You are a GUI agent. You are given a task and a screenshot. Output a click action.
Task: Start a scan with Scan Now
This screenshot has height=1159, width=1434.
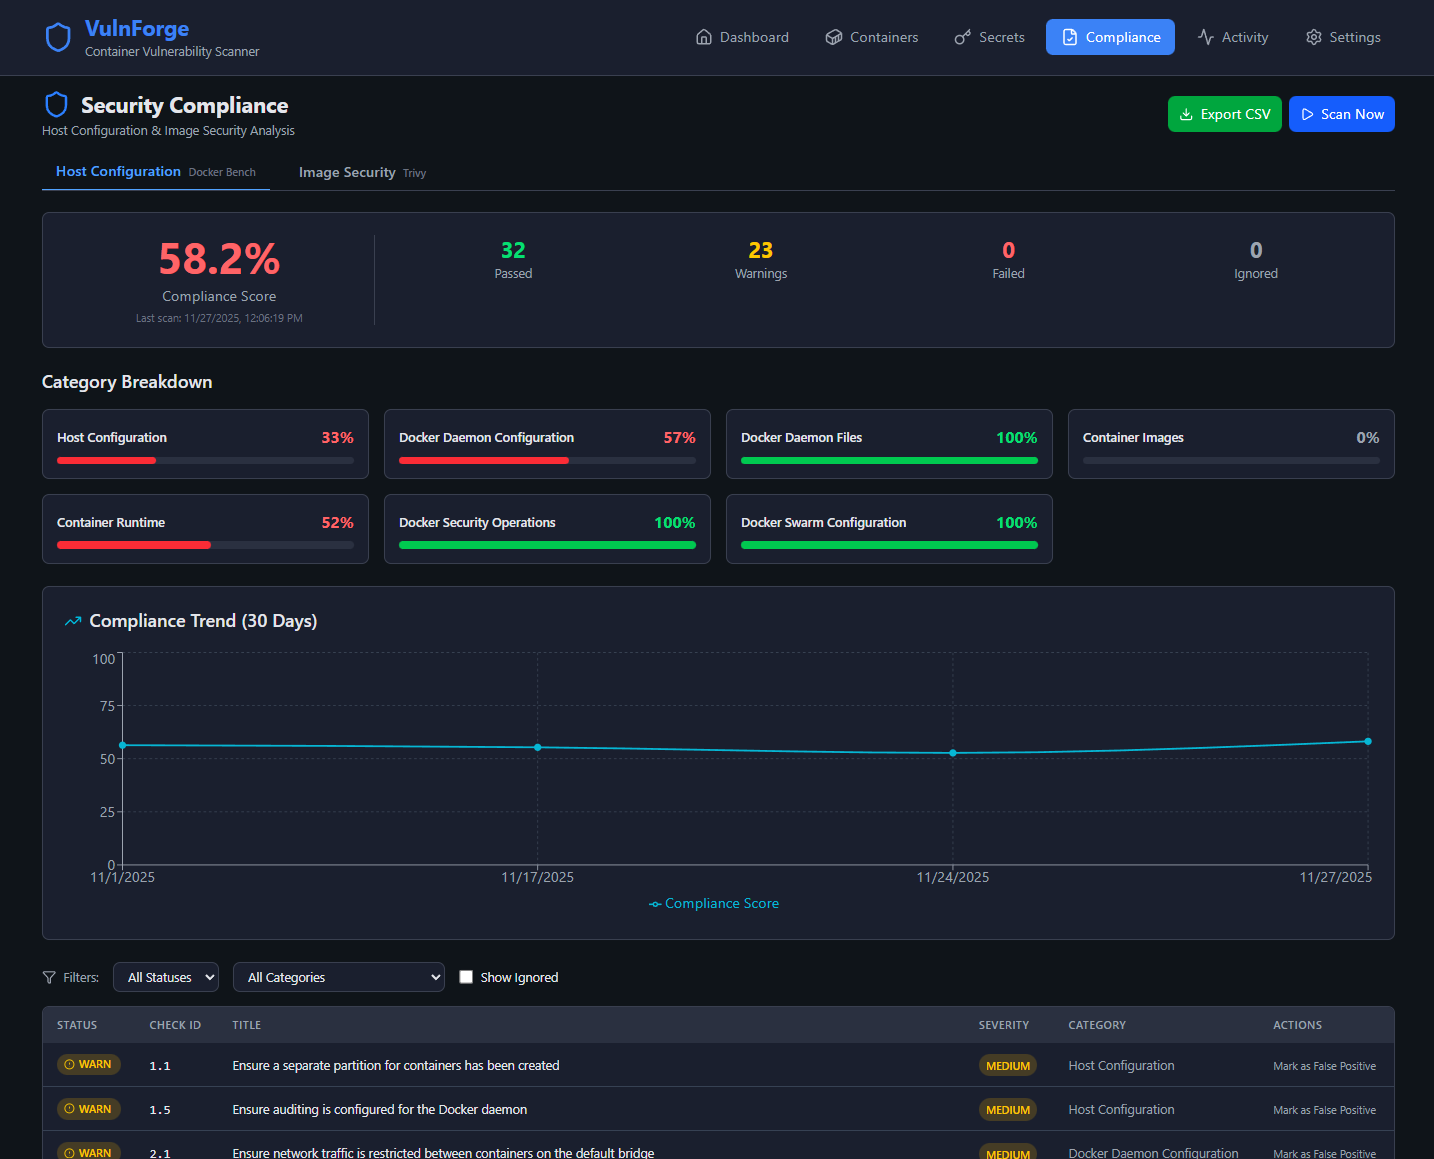(x=1341, y=114)
